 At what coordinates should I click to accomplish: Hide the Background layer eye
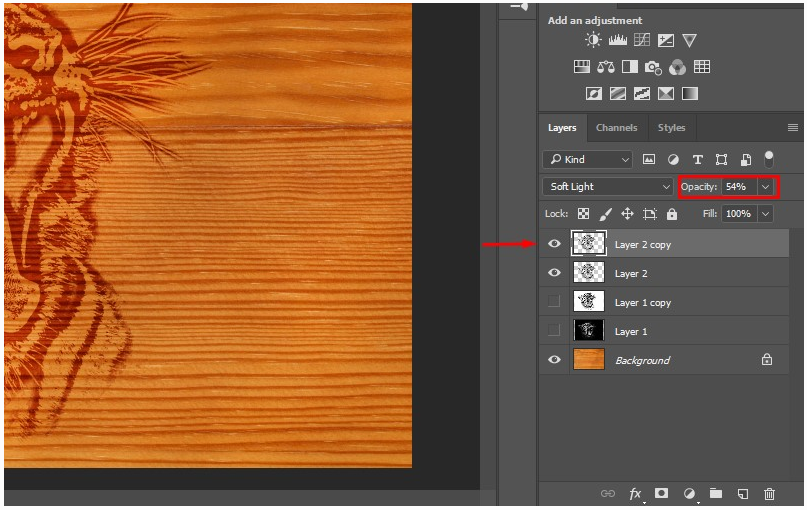554,359
